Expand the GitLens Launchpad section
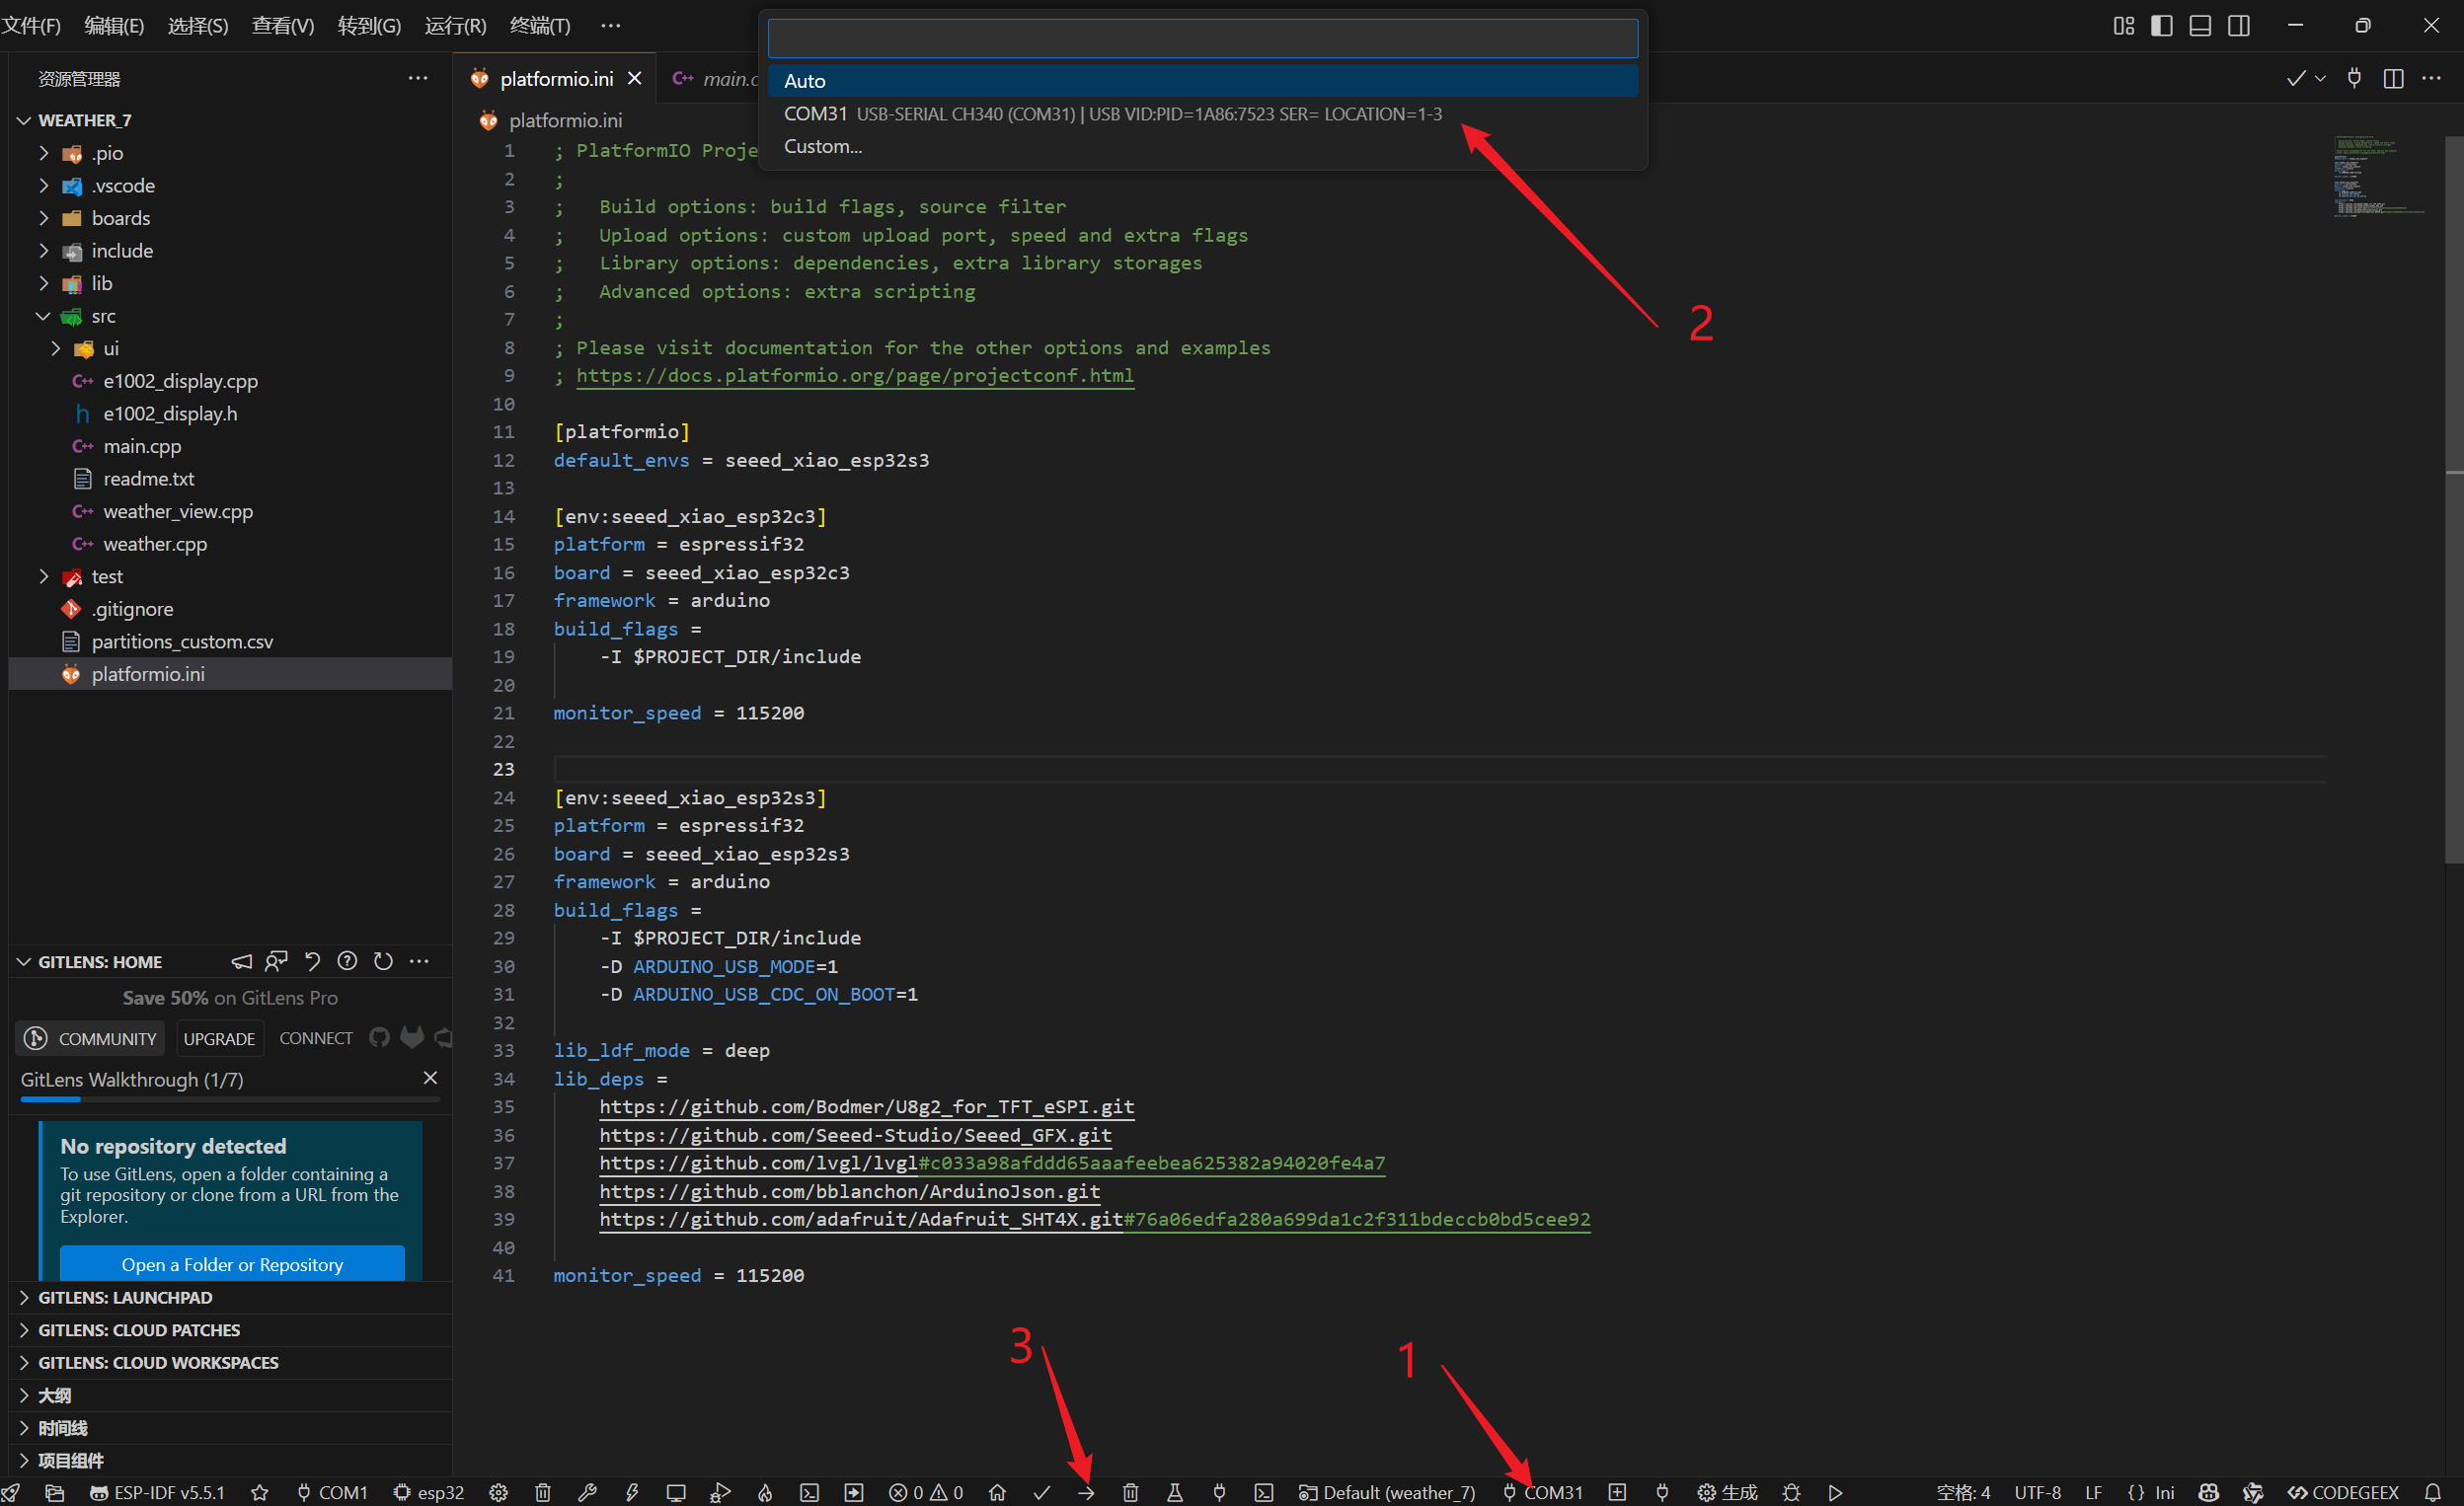The width and height of the screenshot is (2464, 1506). coord(125,1297)
